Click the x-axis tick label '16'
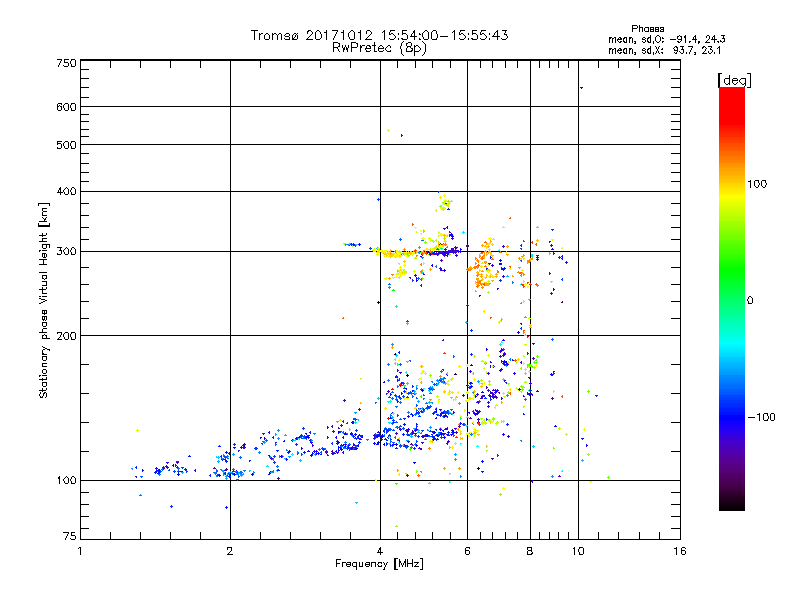This screenshot has height=600, width=800. click(x=680, y=551)
